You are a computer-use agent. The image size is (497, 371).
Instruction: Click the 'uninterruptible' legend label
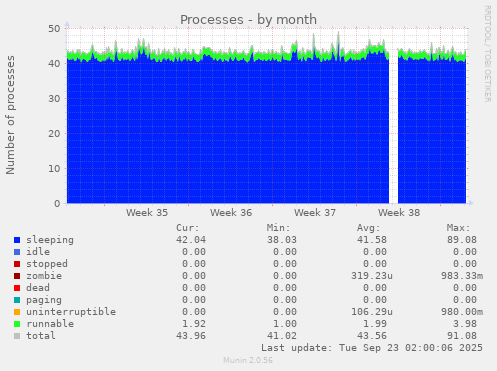tap(71, 312)
